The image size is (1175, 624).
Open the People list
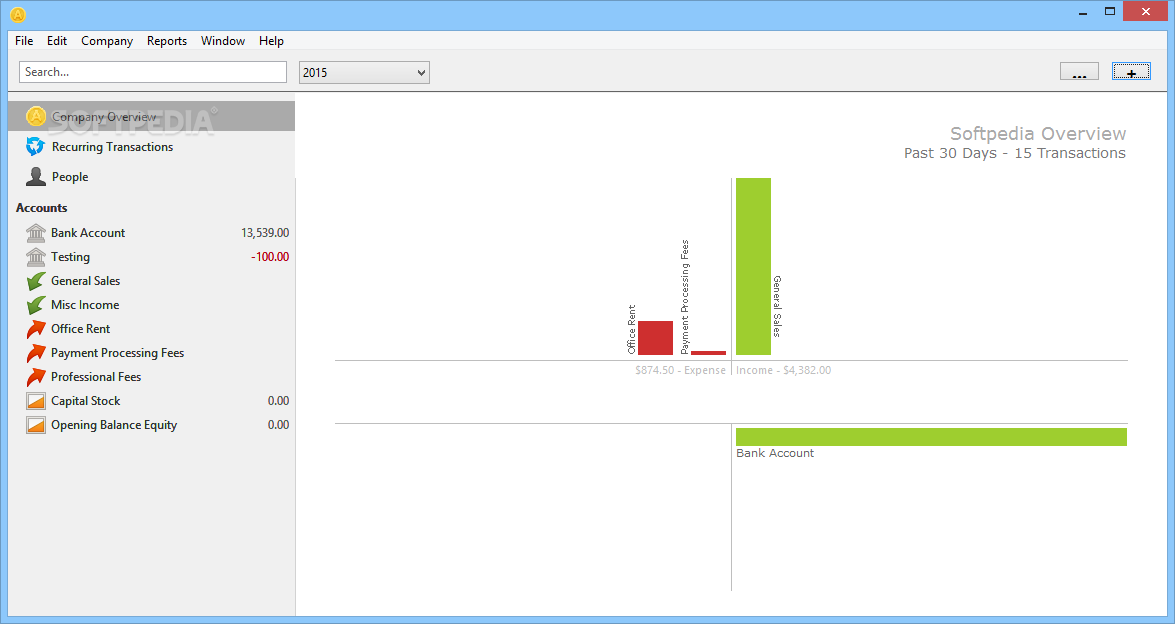point(151,176)
